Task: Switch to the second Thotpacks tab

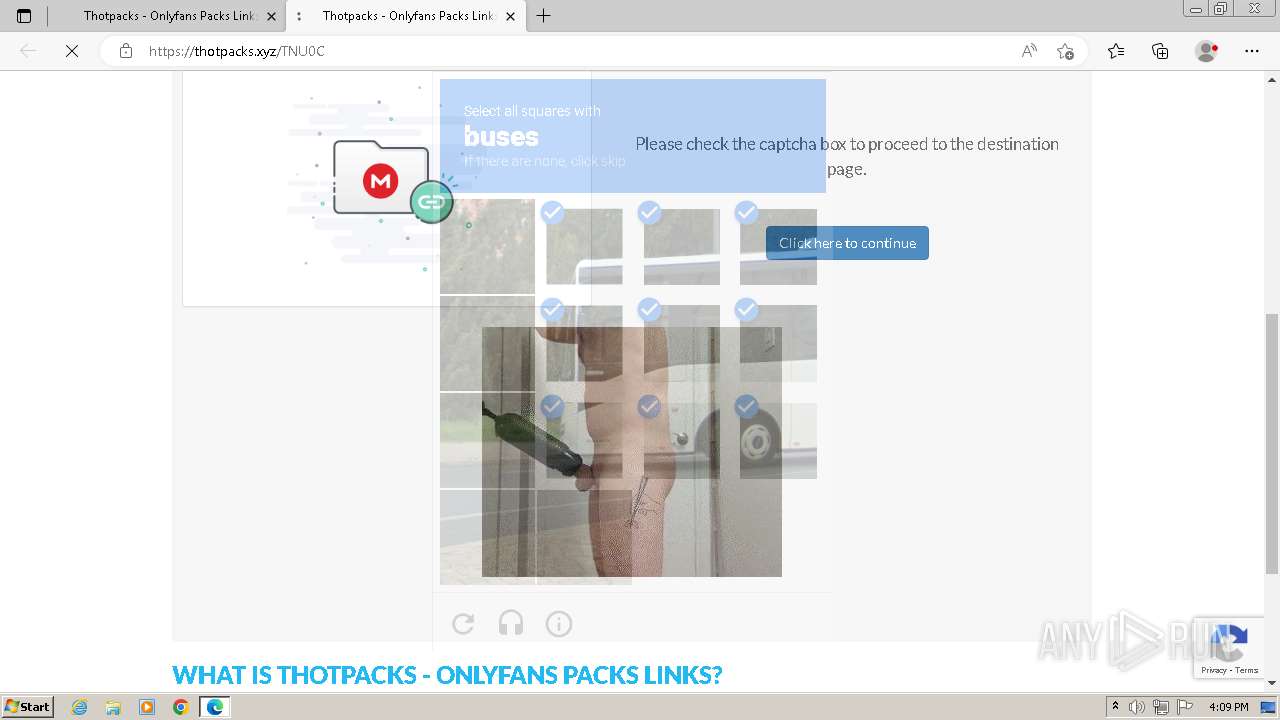Action: tap(406, 16)
